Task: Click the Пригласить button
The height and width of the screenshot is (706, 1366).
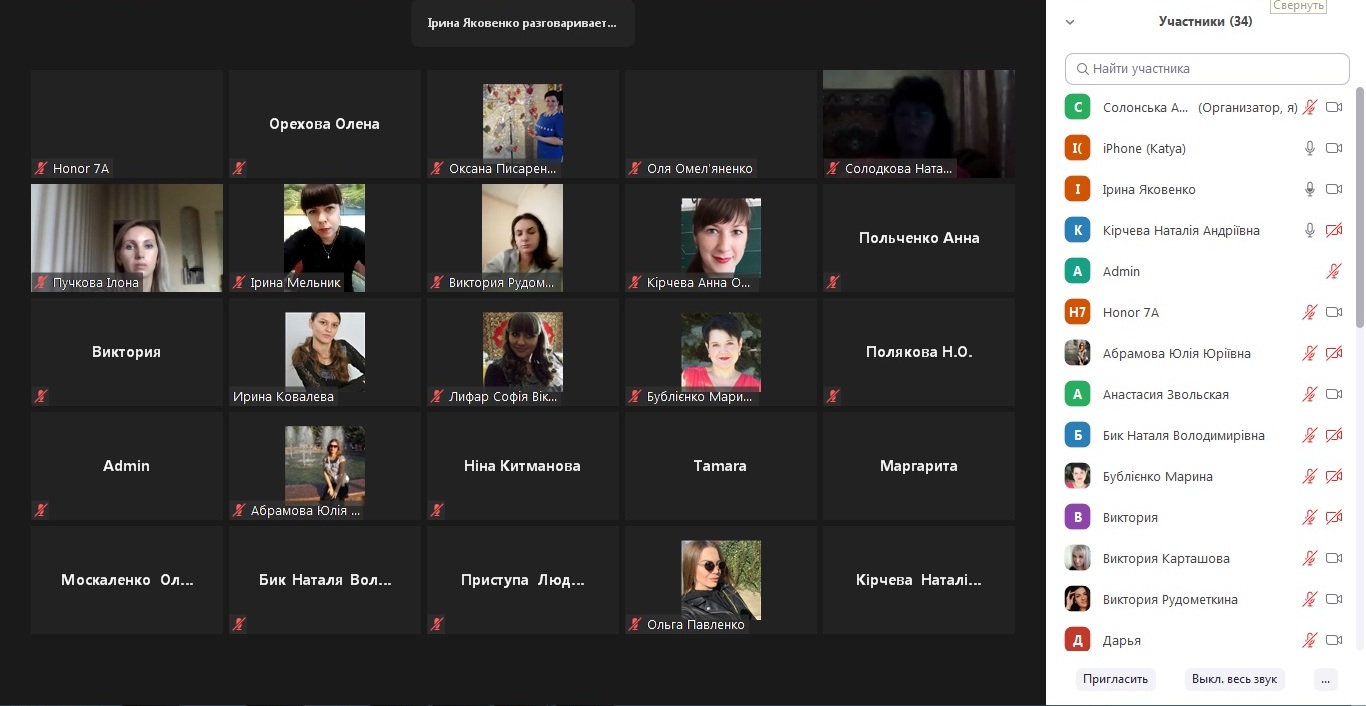Action: coord(1115,679)
